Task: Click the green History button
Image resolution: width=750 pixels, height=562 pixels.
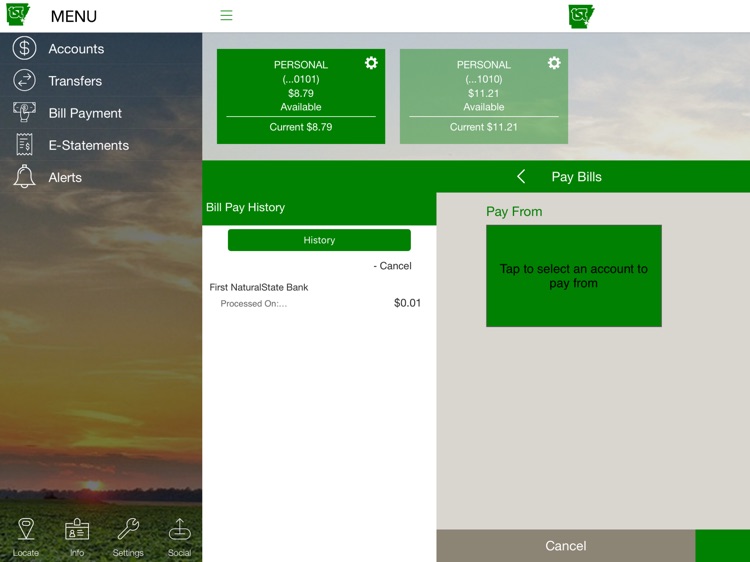Action: (319, 240)
